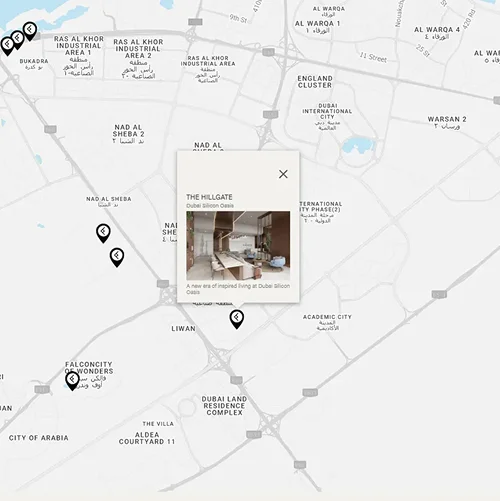Select the lower pin of the Nad Al Sheba pair

point(117,258)
